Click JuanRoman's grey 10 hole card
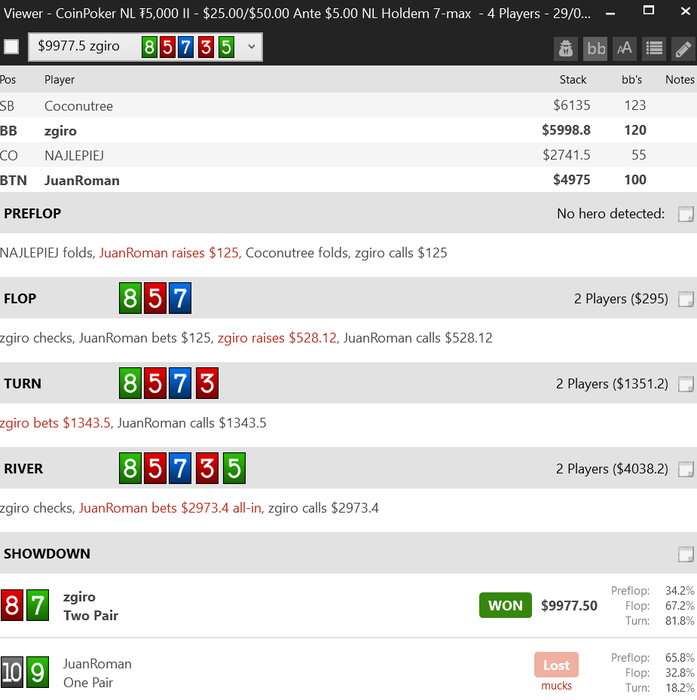 point(12,672)
